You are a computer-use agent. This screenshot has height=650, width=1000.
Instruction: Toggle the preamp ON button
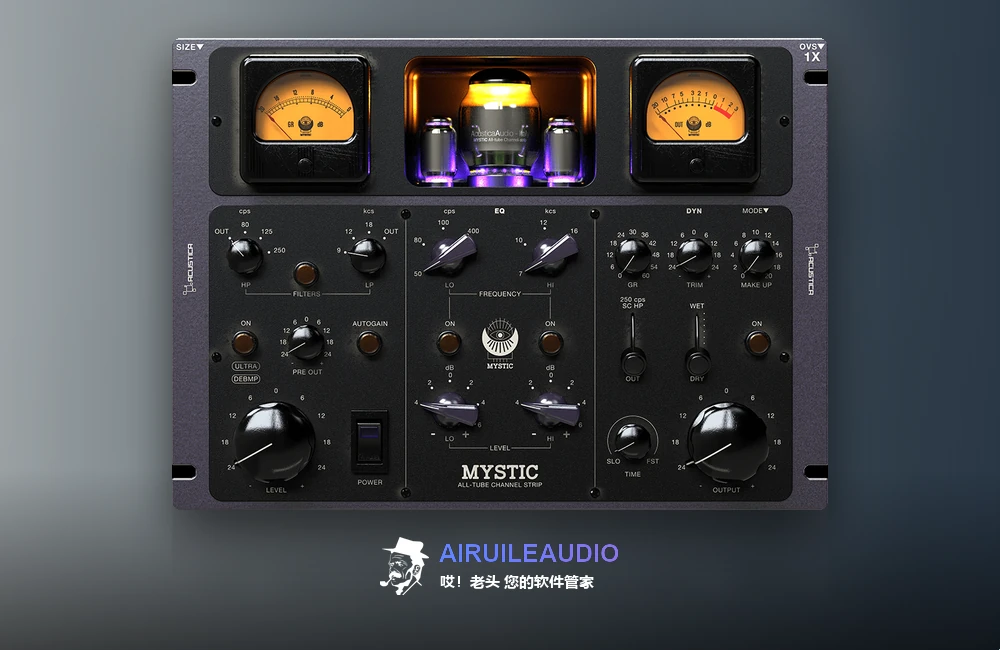(244, 343)
